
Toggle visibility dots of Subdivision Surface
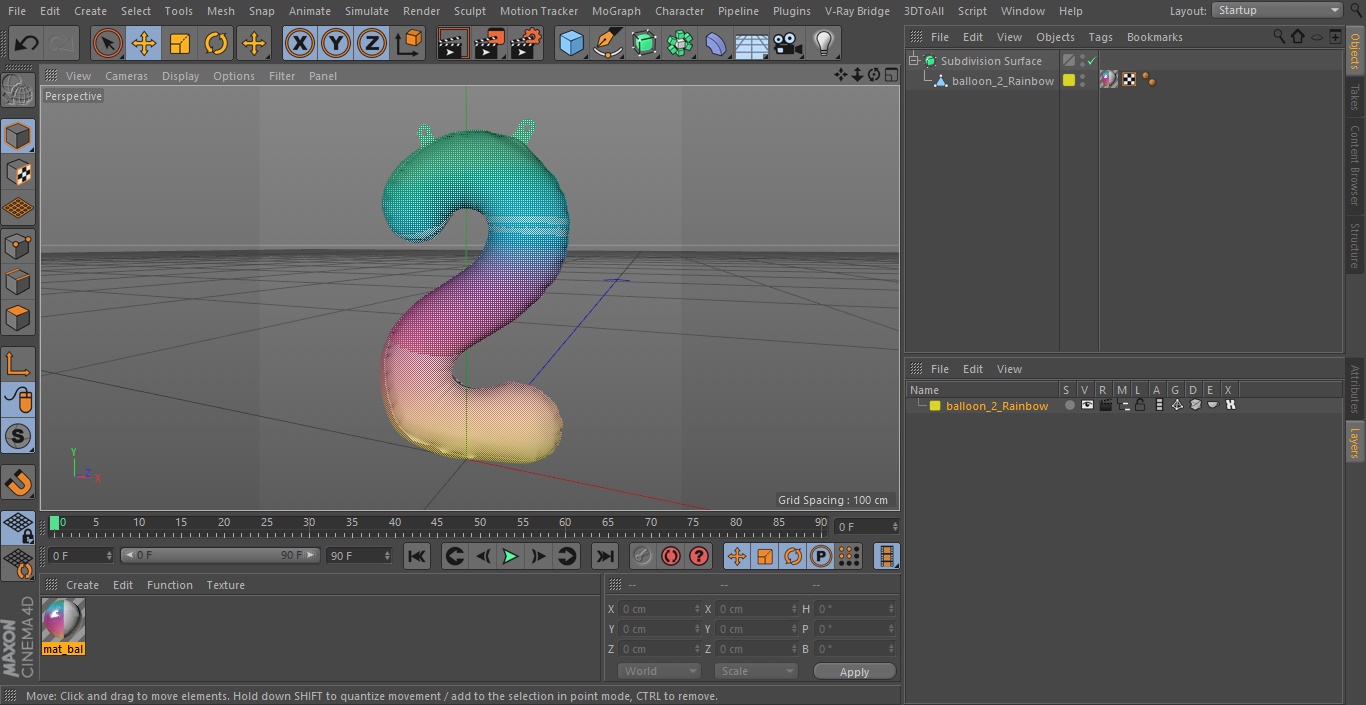coord(1083,61)
